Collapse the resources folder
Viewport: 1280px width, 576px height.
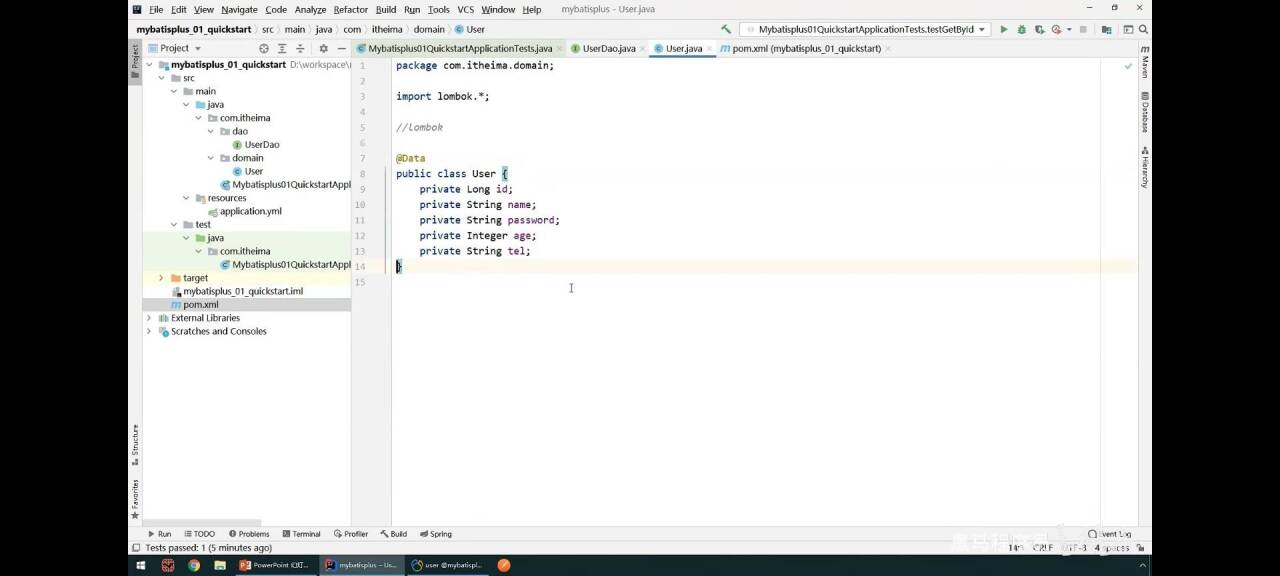[x=186, y=198]
